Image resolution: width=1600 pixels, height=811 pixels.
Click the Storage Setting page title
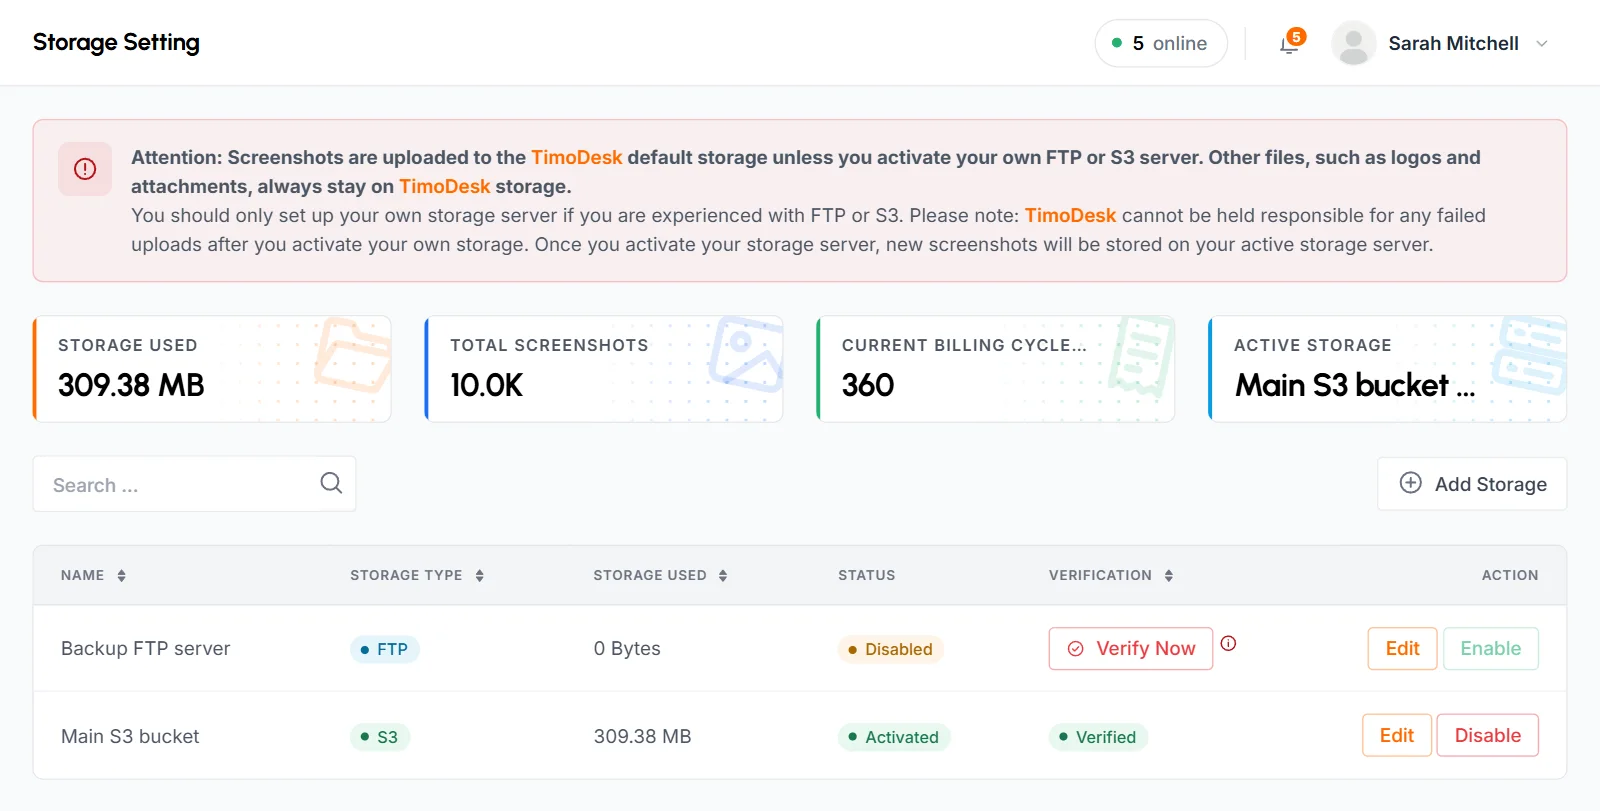tap(116, 43)
